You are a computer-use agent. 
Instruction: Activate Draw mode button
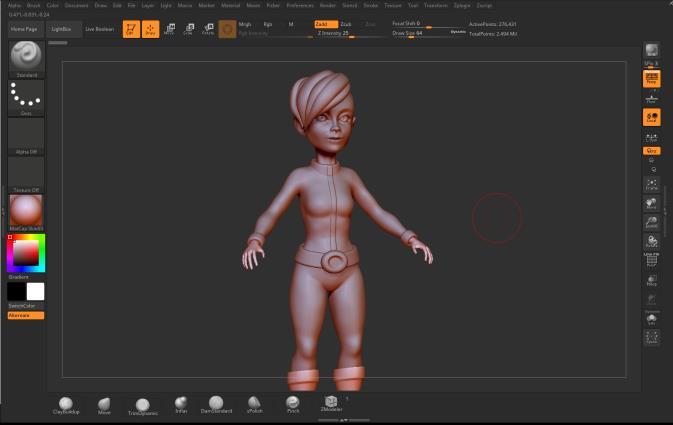(x=150, y=29)
